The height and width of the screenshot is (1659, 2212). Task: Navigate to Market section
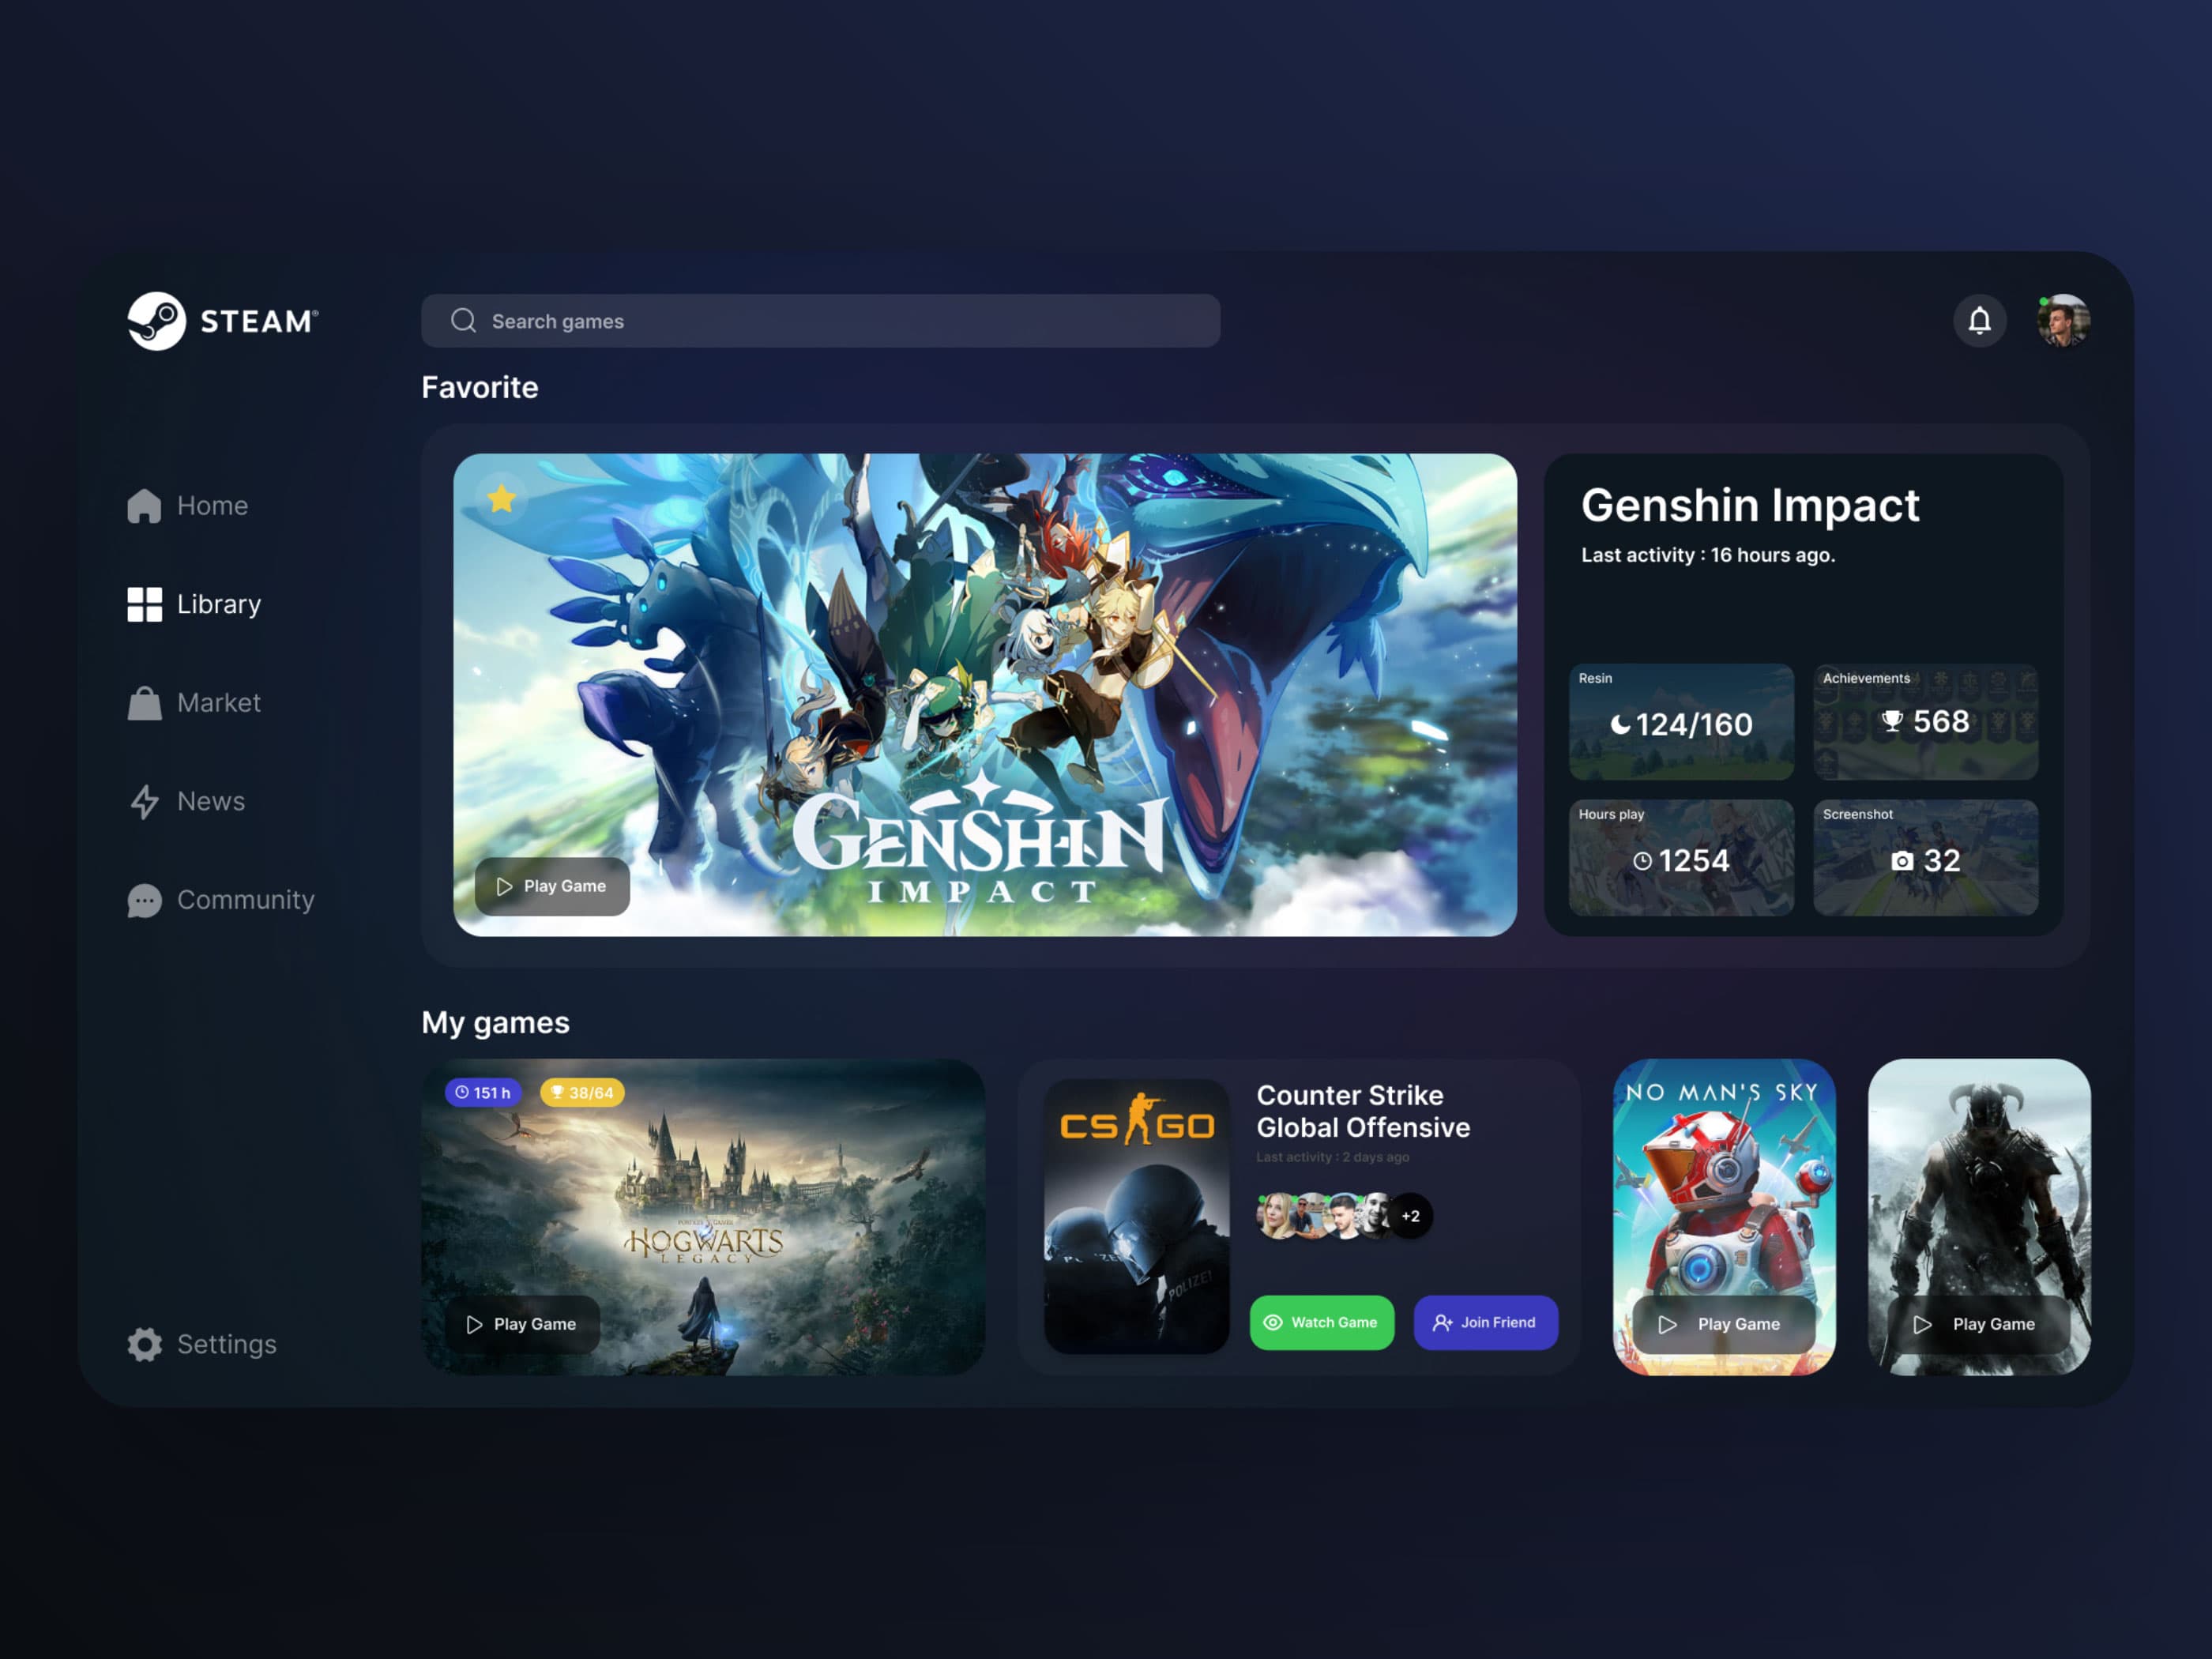214,701
